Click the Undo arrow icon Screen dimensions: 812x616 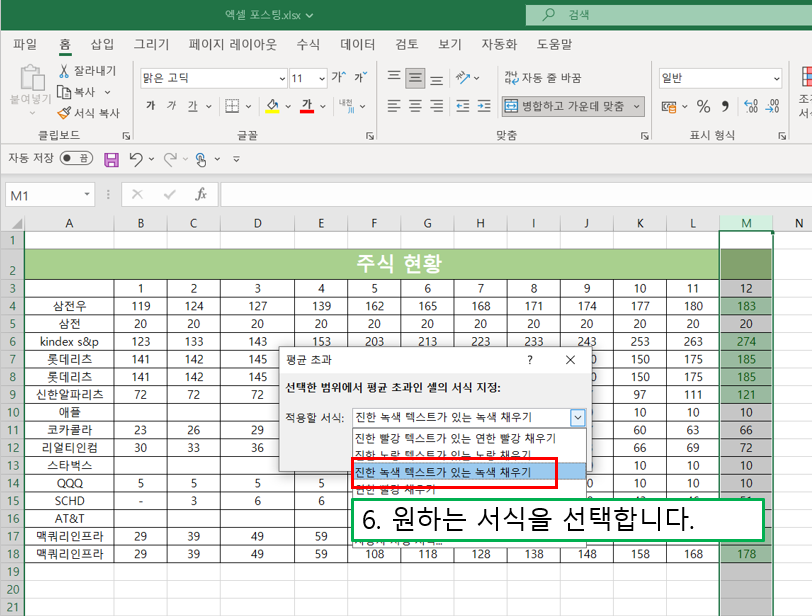(136, 159)
